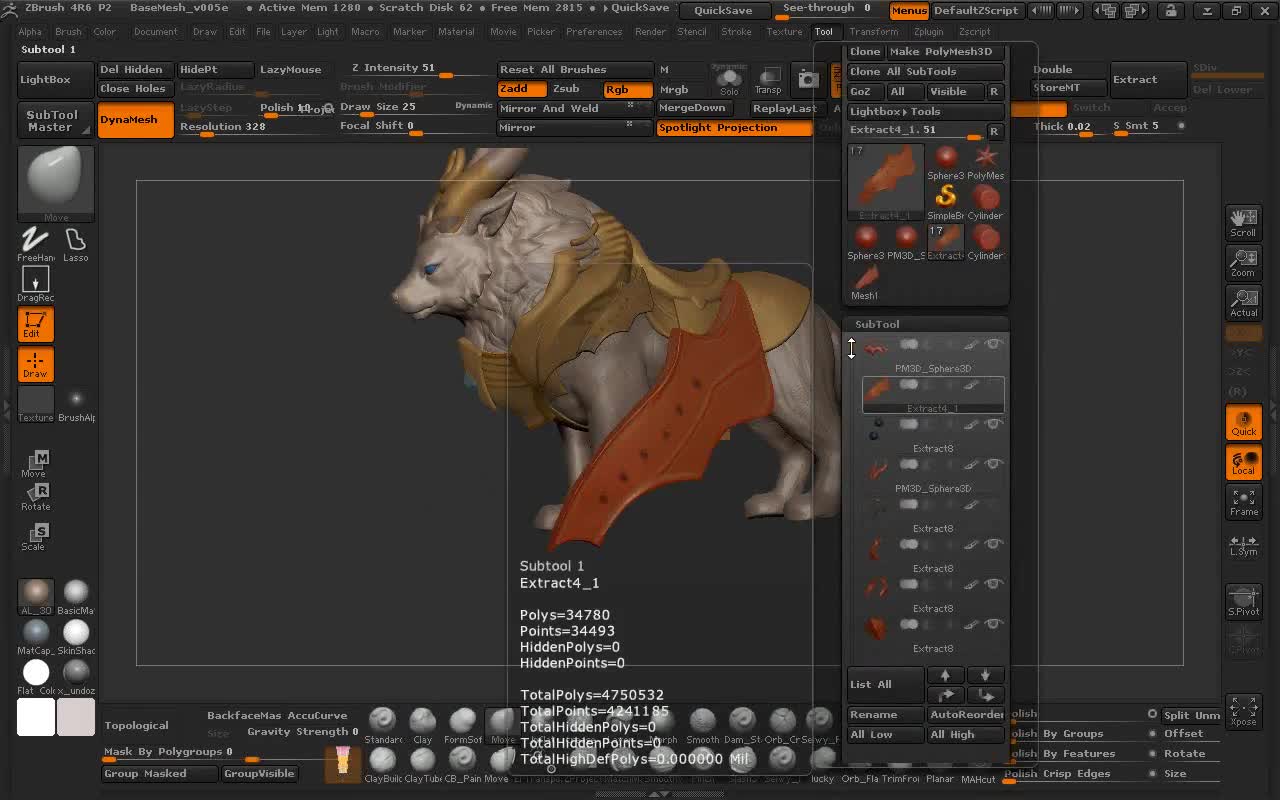The image size is (1280, 800).
Task: Move subtool up with arrow button
Action: click(x=945, y=675)
